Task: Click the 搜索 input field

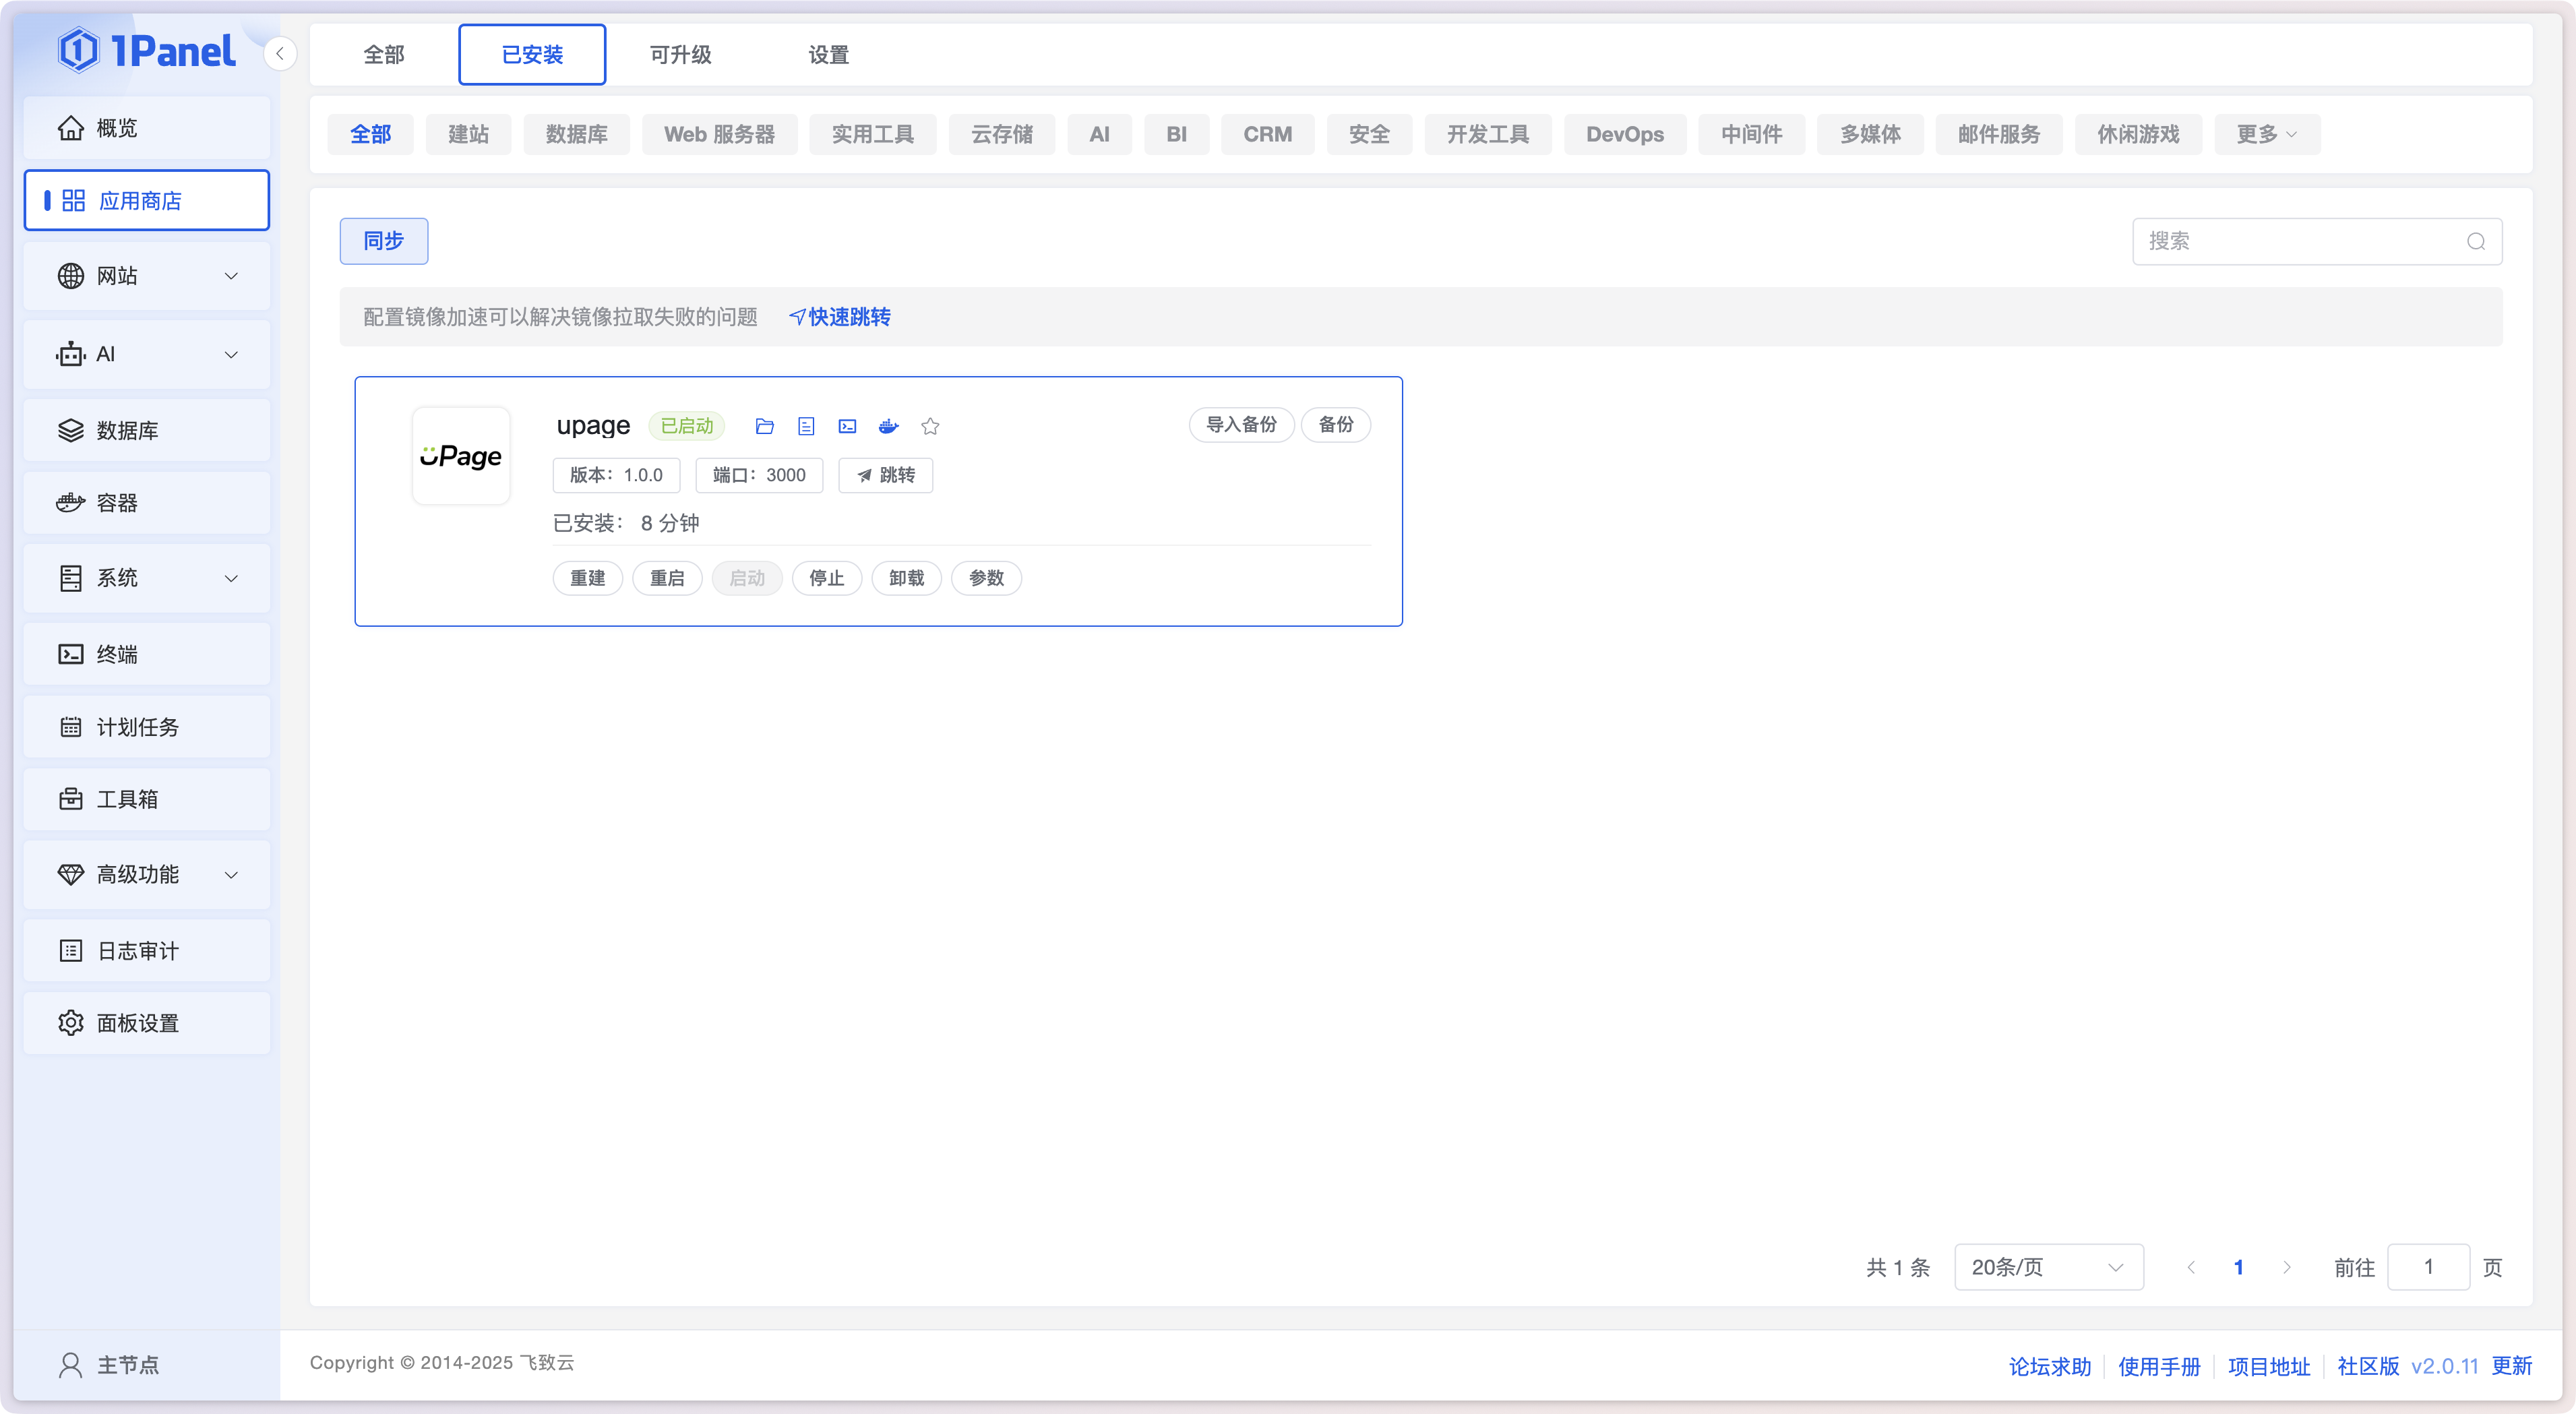Action: click(2300, 241)
